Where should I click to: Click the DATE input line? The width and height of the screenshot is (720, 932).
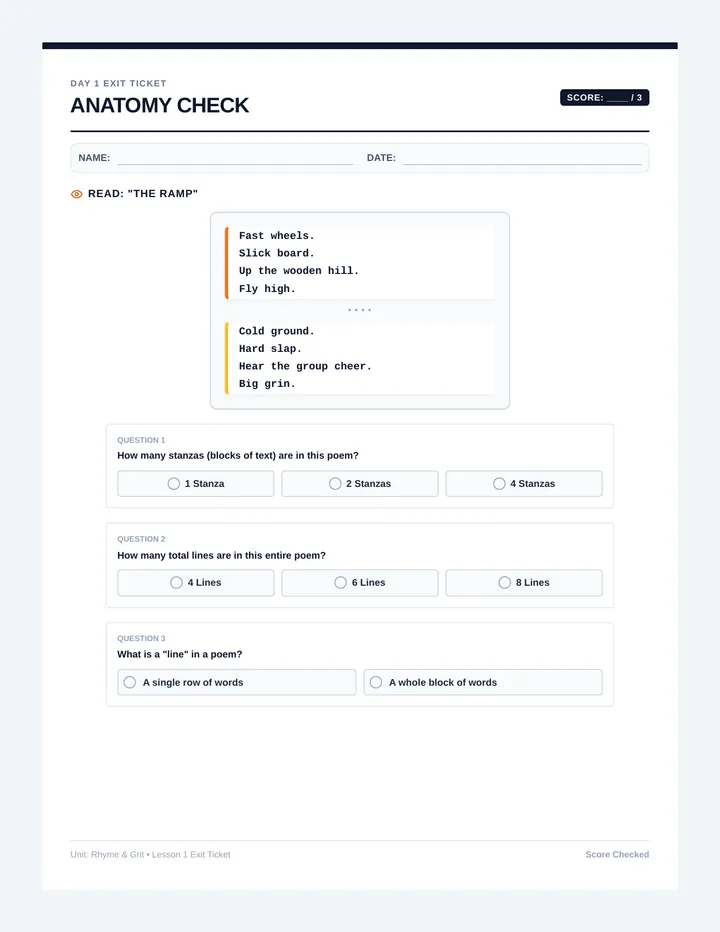pos(522,159)
